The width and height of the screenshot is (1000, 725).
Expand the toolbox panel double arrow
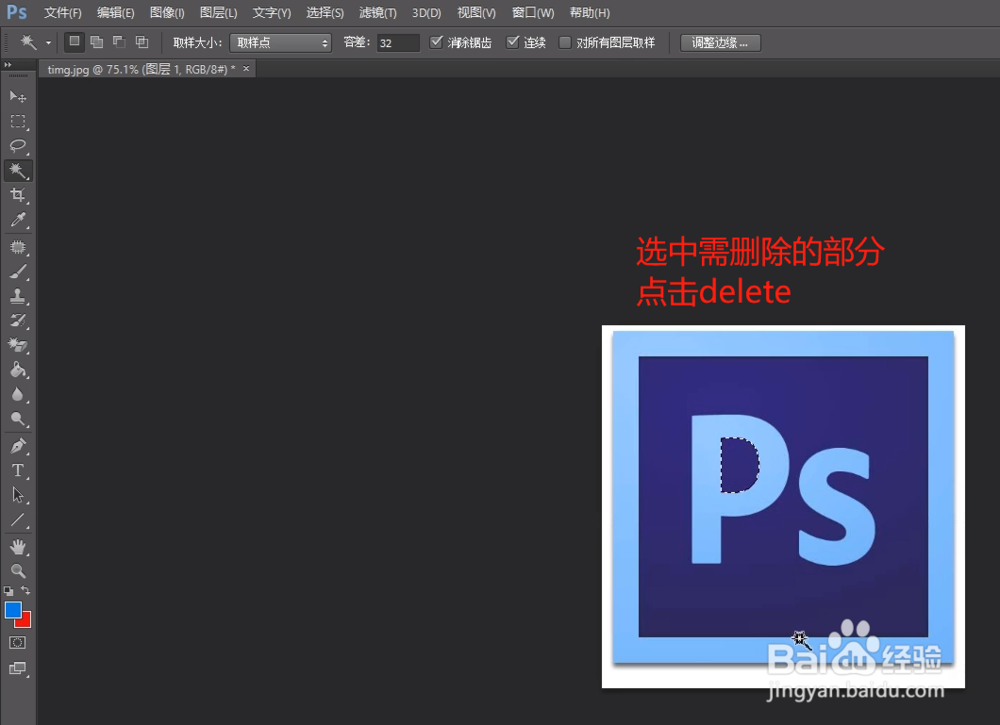8,64
